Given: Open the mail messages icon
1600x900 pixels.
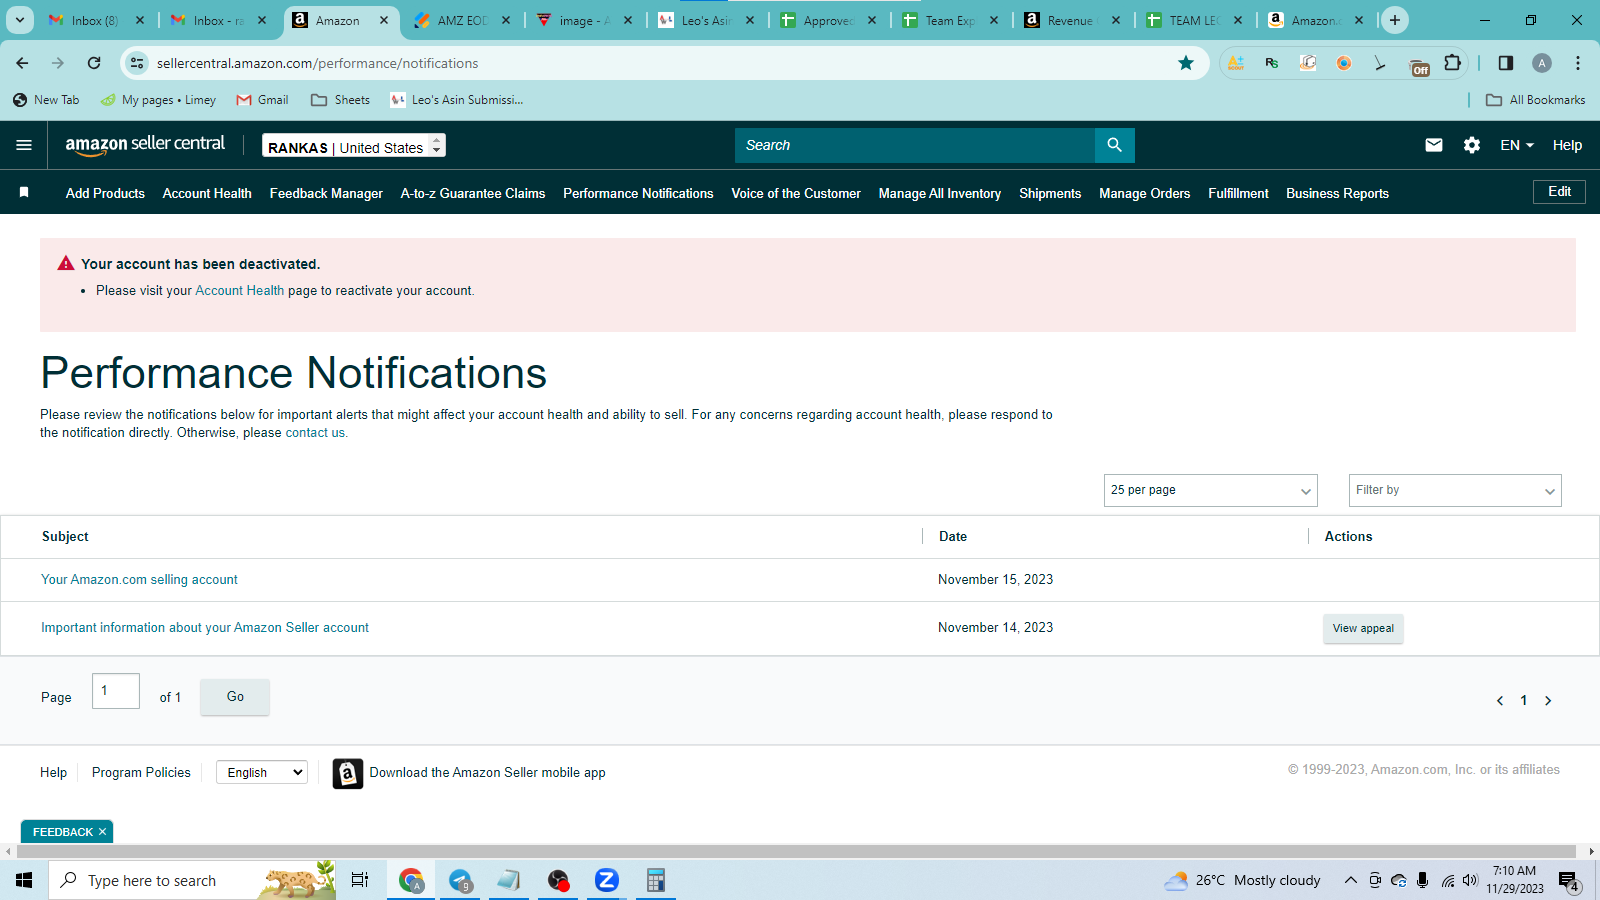Looking at the screenshot, I should 1433,145.
